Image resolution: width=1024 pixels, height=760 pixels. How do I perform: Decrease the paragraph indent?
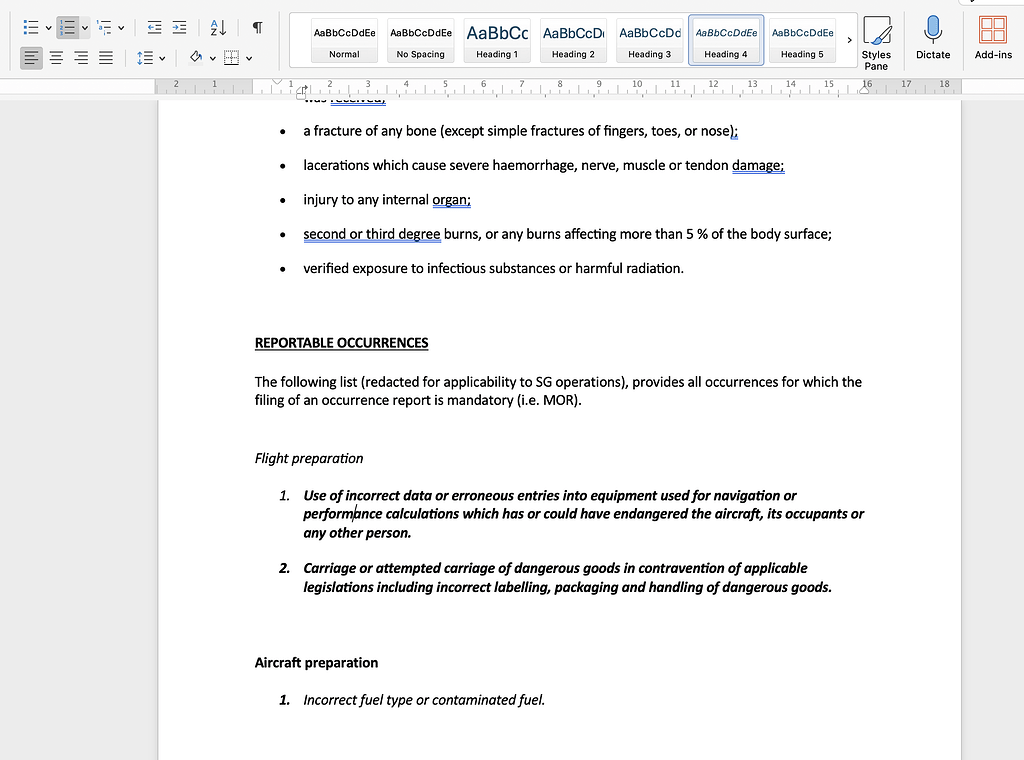click(x=154, y=27)
